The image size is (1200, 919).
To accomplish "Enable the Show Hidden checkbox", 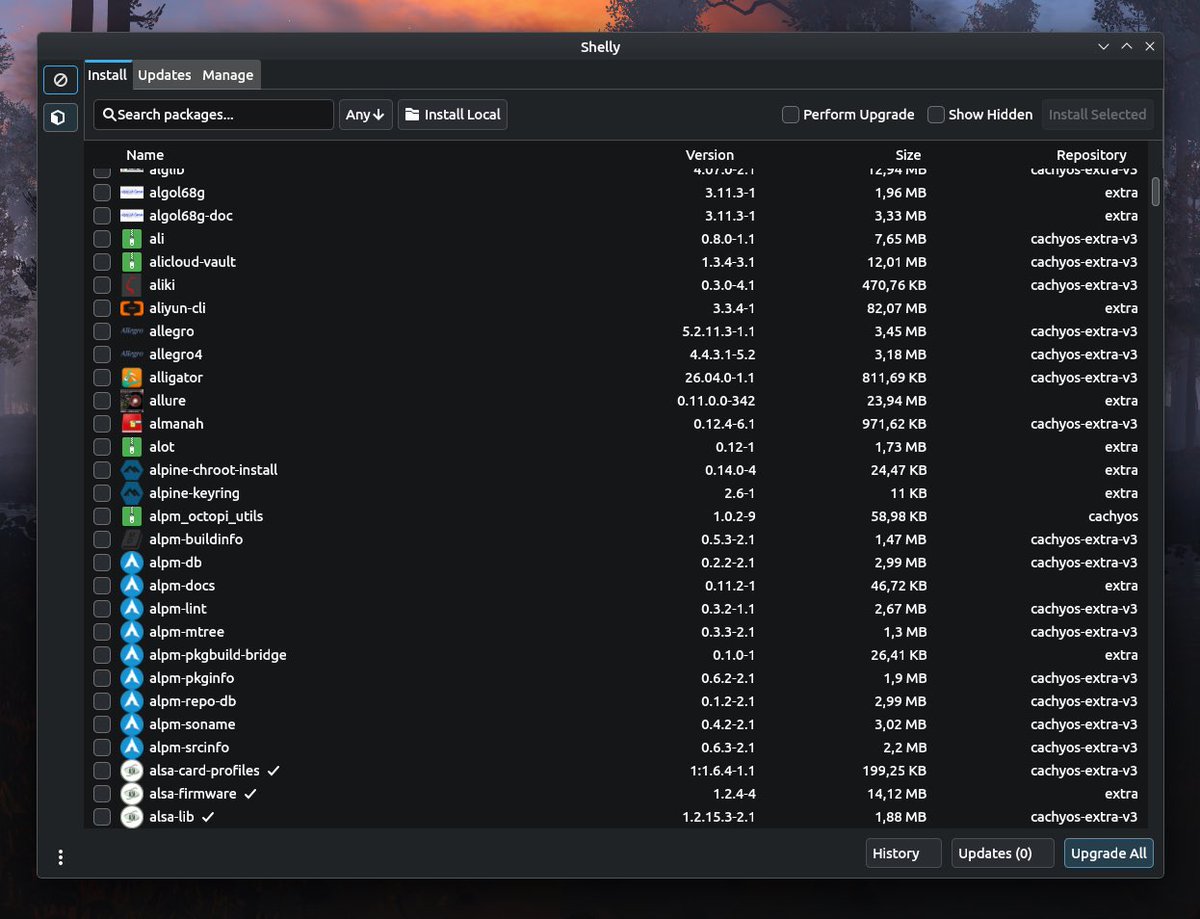I will click(936, 115).
